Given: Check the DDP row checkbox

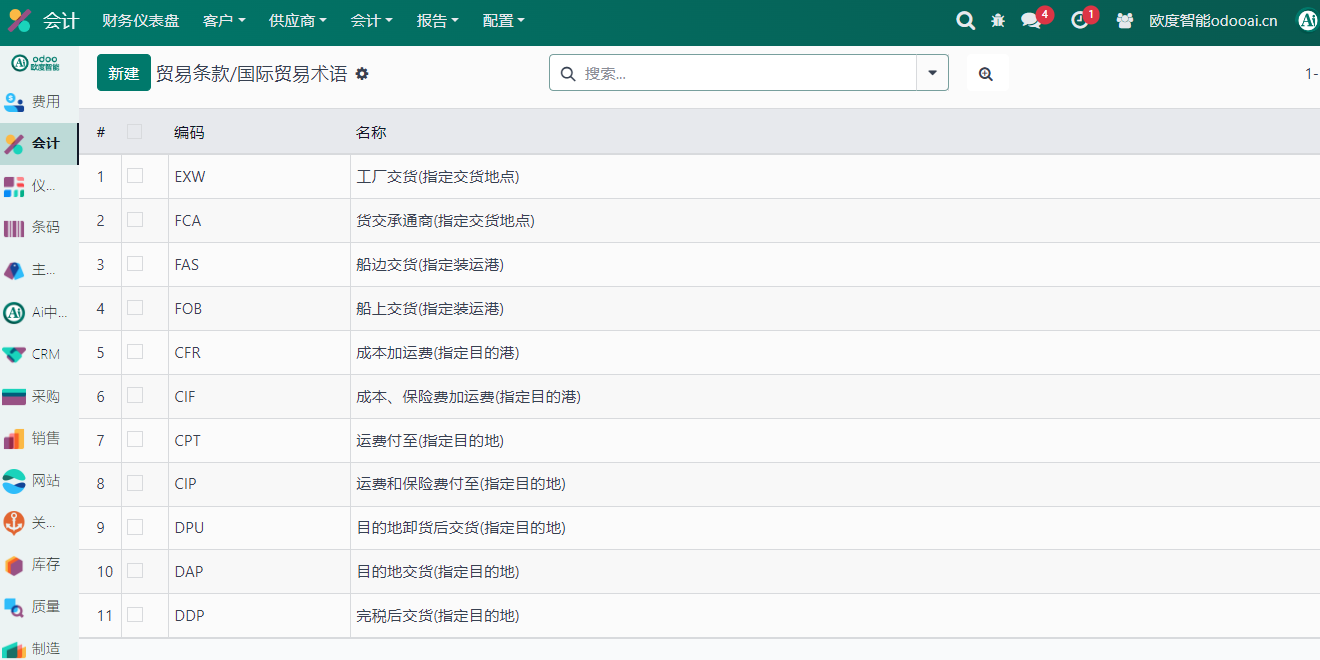Looking at the screenshot, I should [x=135, y=615].
